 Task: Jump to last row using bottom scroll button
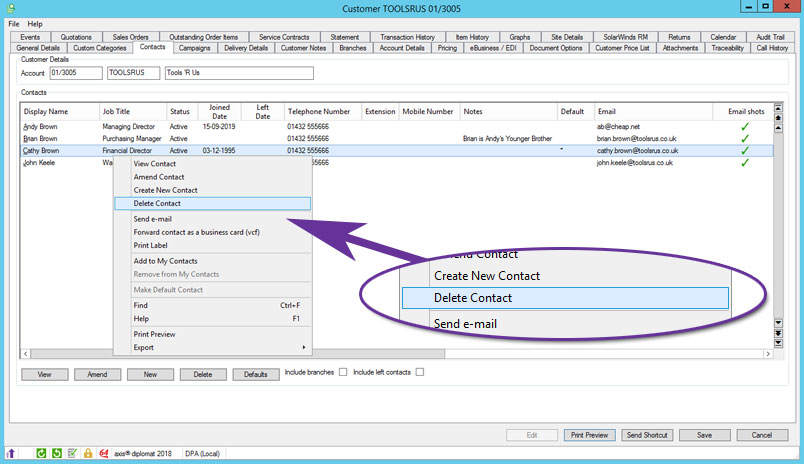point(778,344)
